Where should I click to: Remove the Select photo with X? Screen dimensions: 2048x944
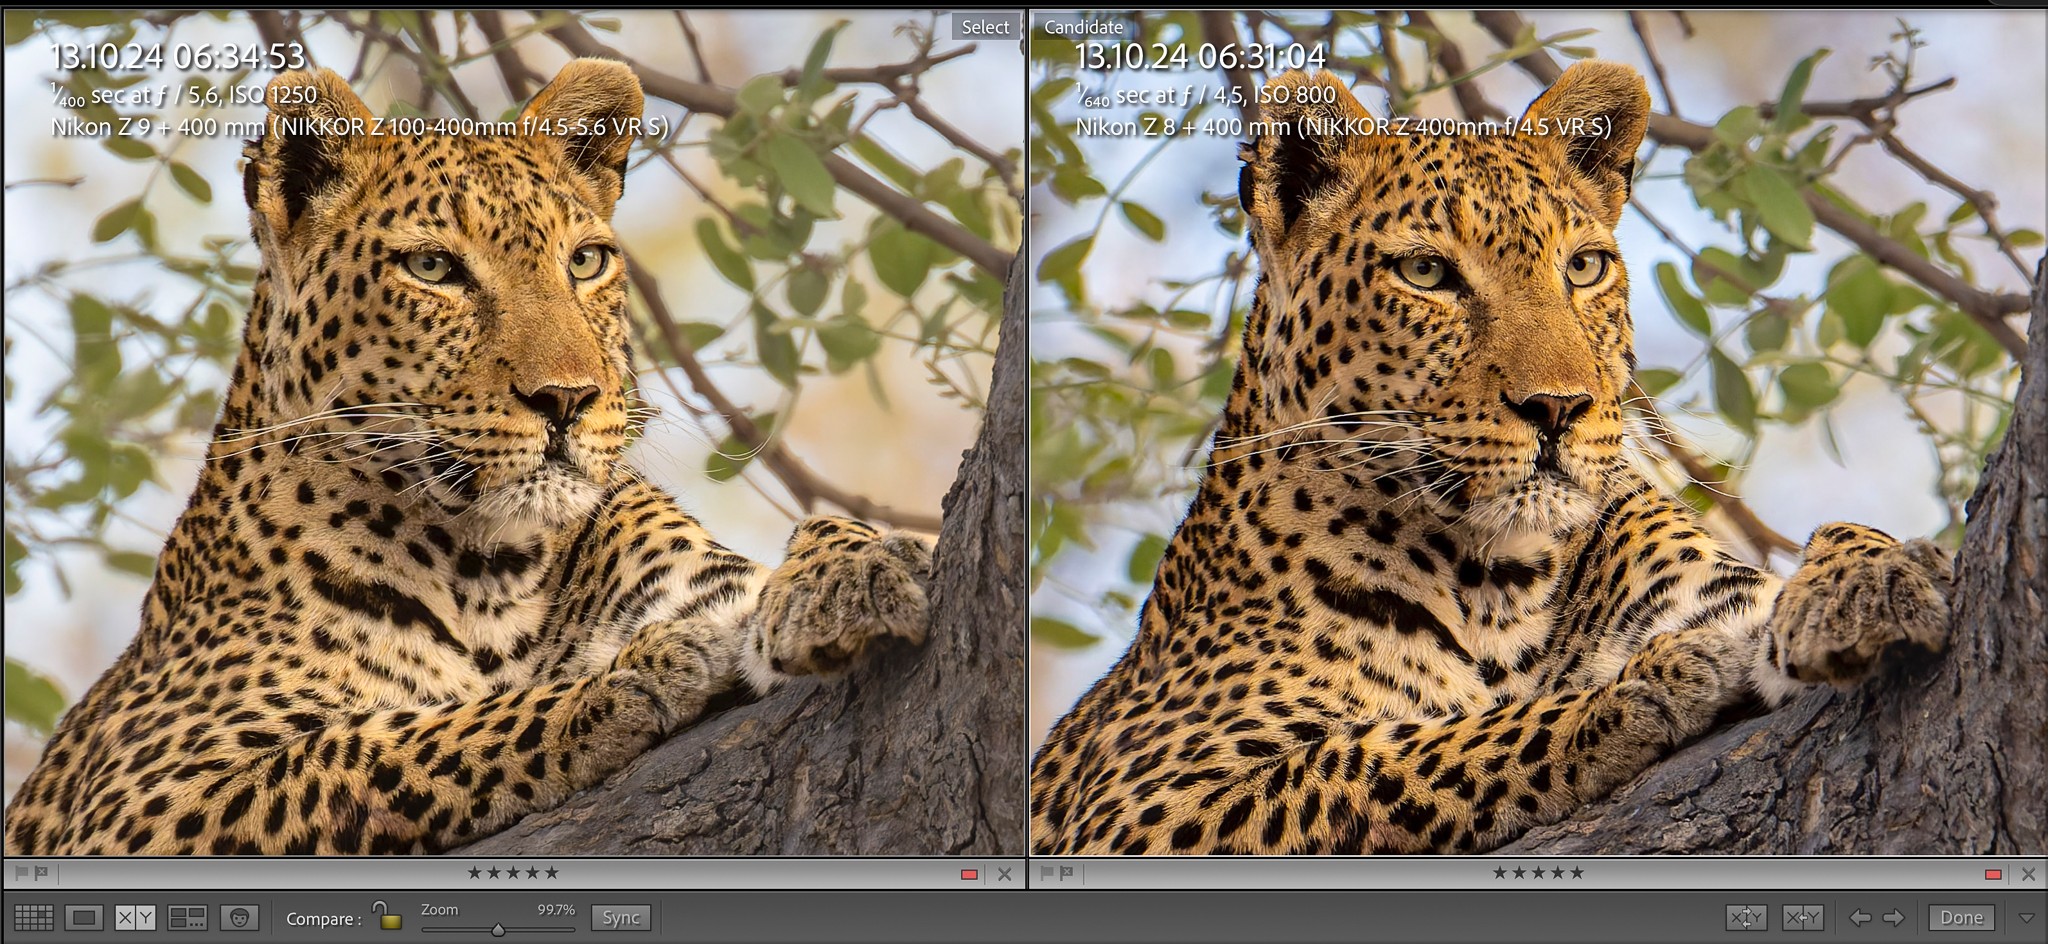1005,874
